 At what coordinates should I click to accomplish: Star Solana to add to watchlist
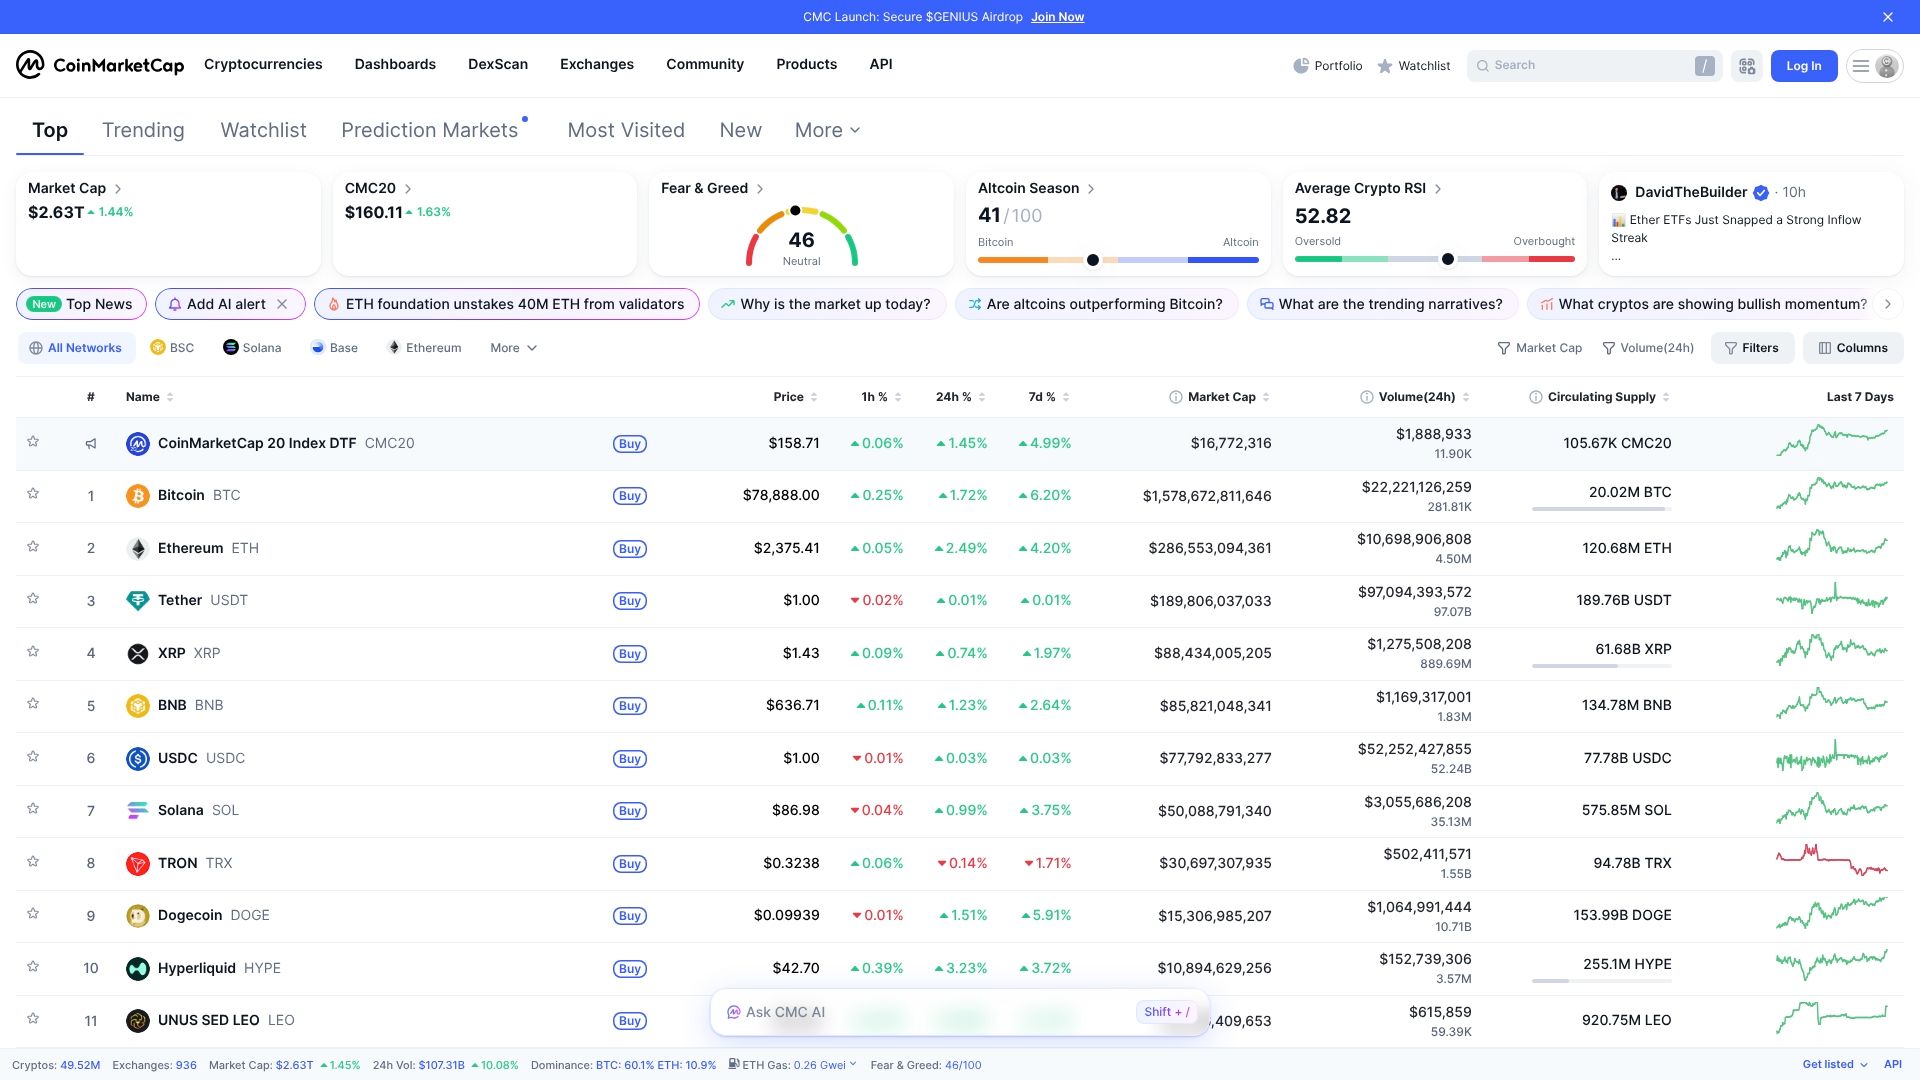33,809
